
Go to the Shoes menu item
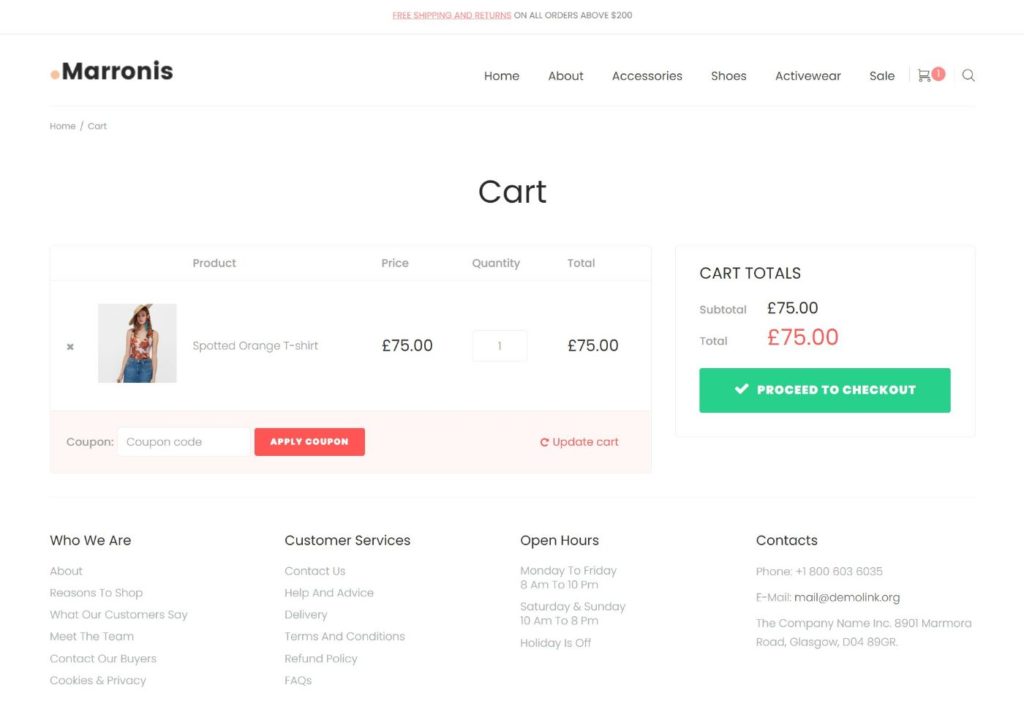click(x=728, y=76)
